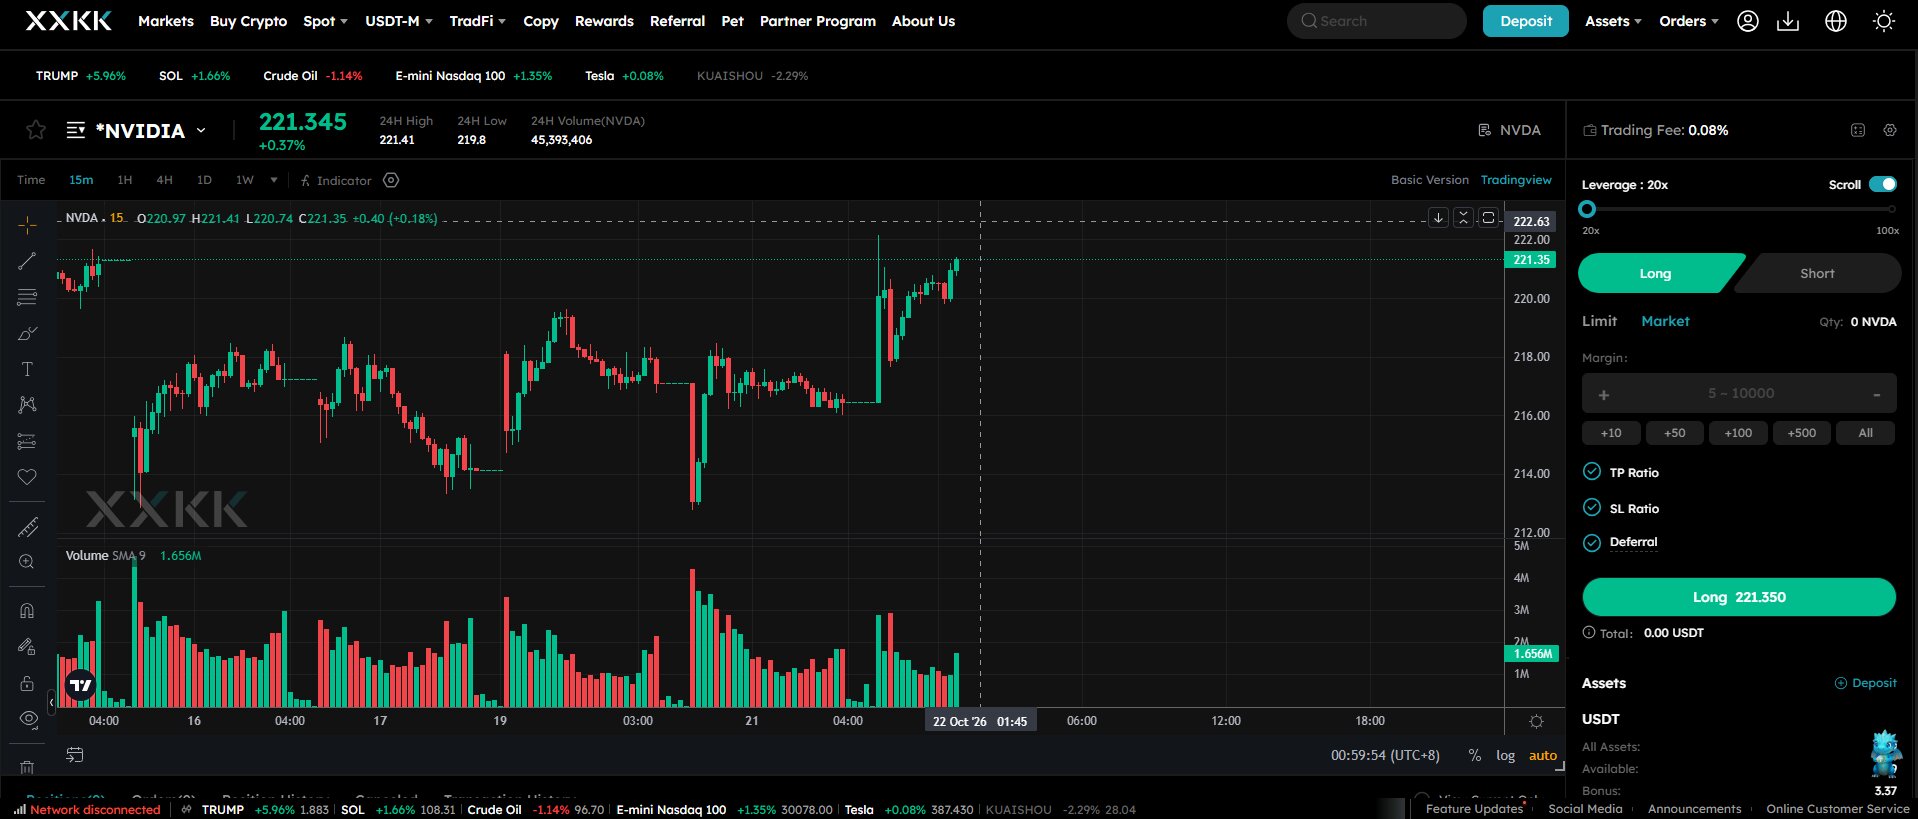Screen dimensions: 1918x819
Task: Select the 1H timeframe
Action: pyautogui.click(x=125, y=180)
